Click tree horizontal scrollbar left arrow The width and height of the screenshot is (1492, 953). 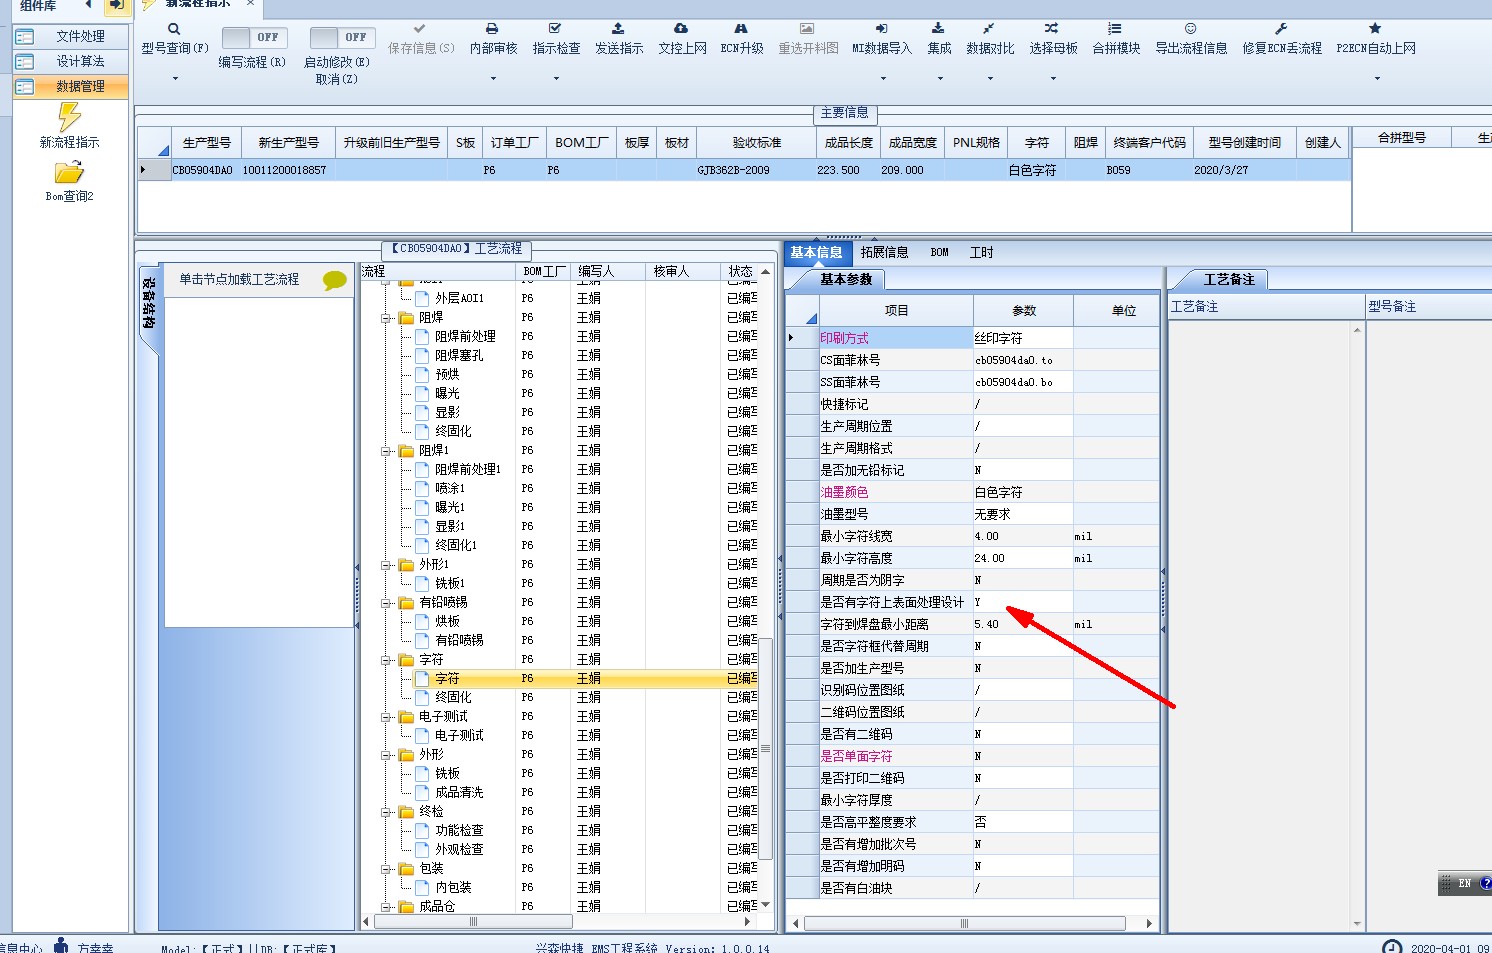pyautogui.click(x=366, y=922)
